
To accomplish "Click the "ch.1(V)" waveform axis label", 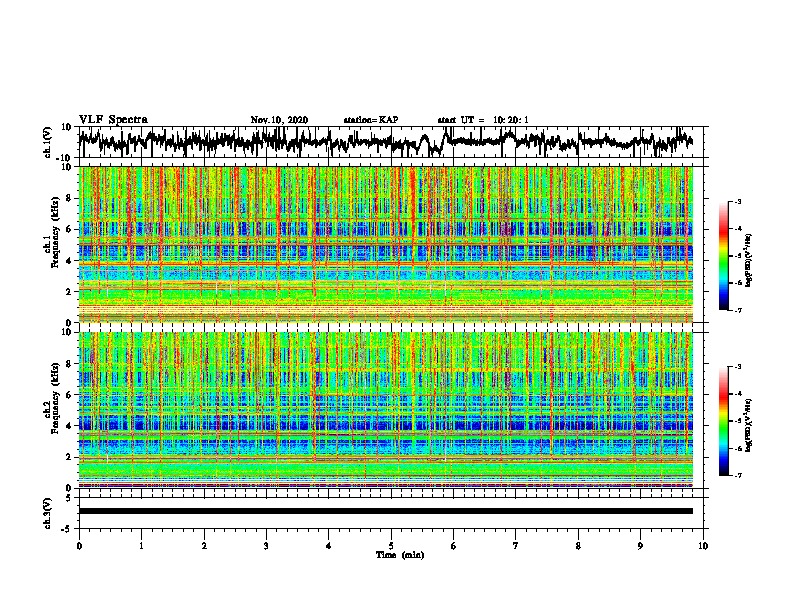I will point(48,142).
